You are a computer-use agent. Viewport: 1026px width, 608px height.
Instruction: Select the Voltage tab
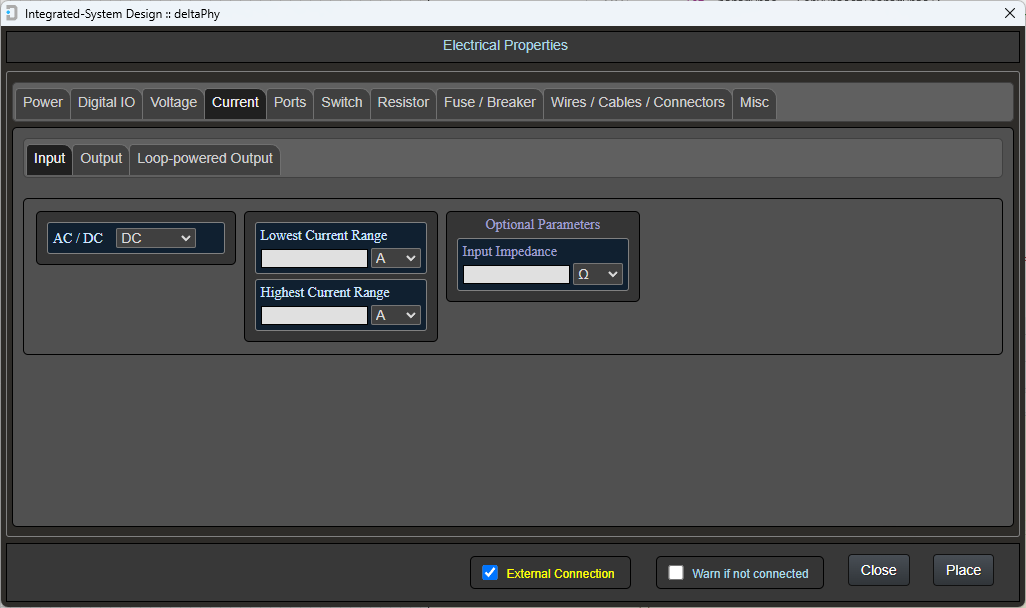click(174, 103)
